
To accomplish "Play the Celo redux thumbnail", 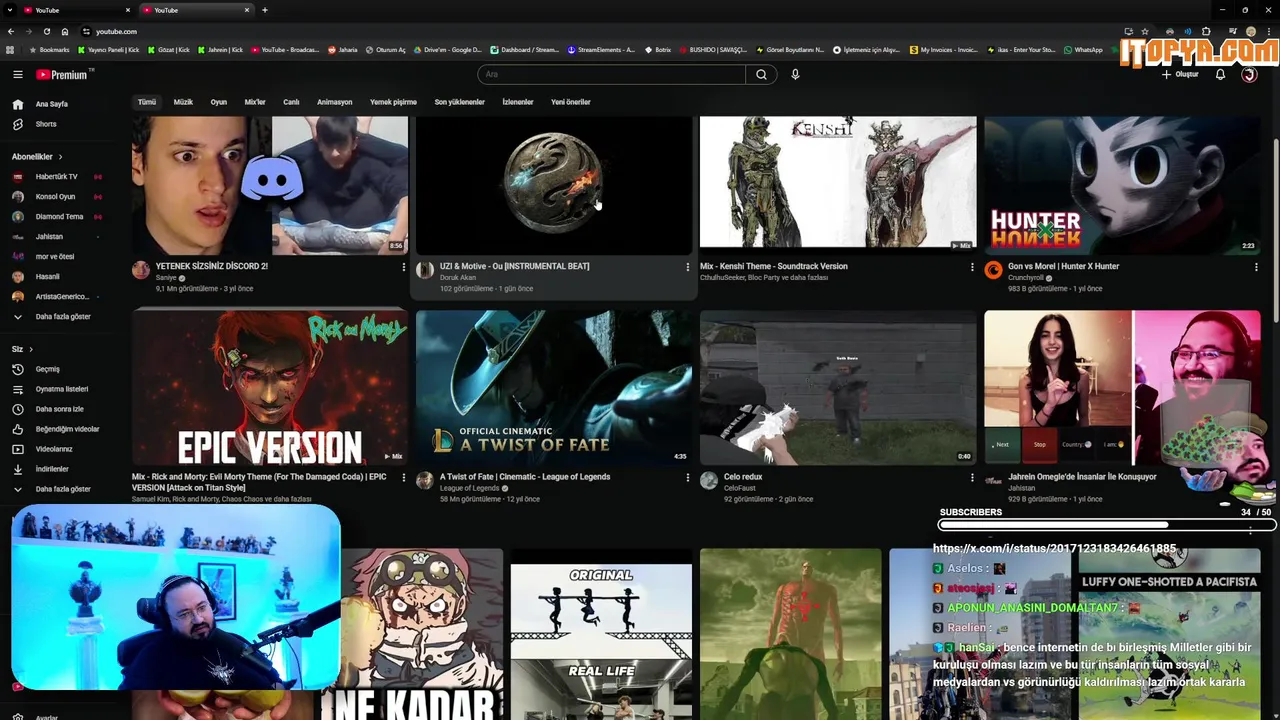I will tap(838, 387).
